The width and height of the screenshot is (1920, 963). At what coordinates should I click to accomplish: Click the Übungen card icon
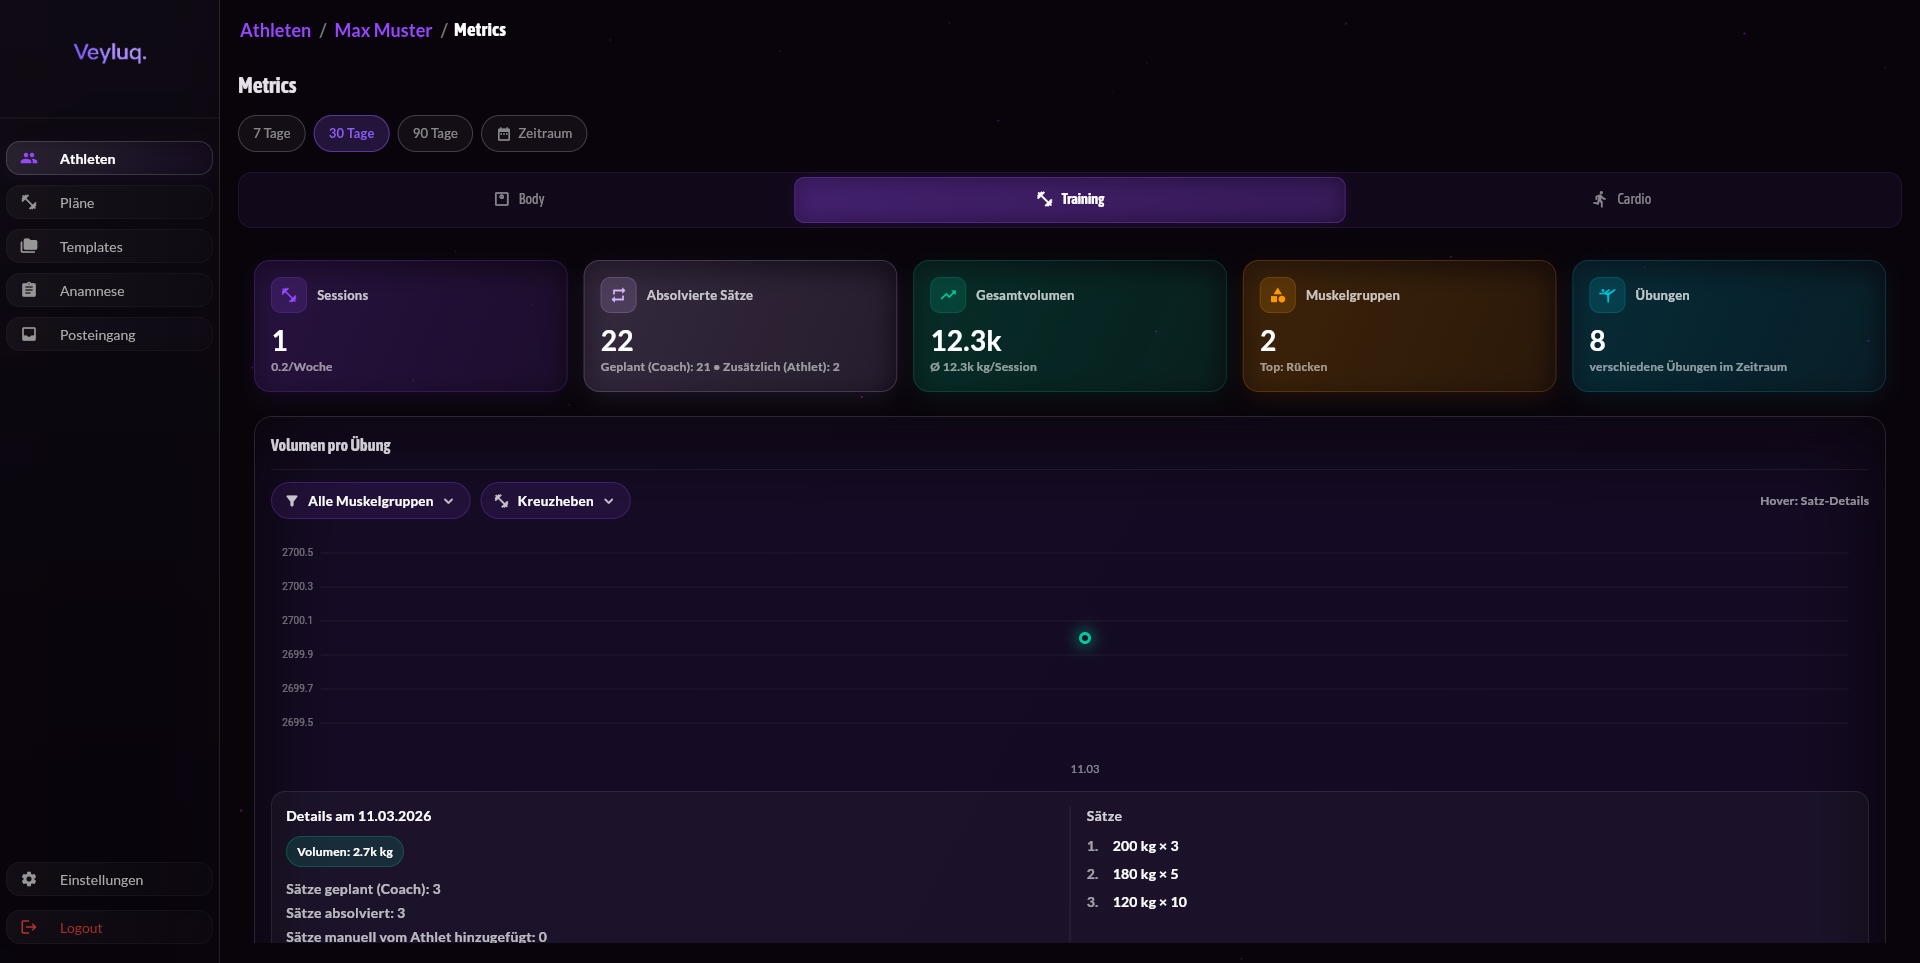pyautogui.click(x=1607, y=295)
